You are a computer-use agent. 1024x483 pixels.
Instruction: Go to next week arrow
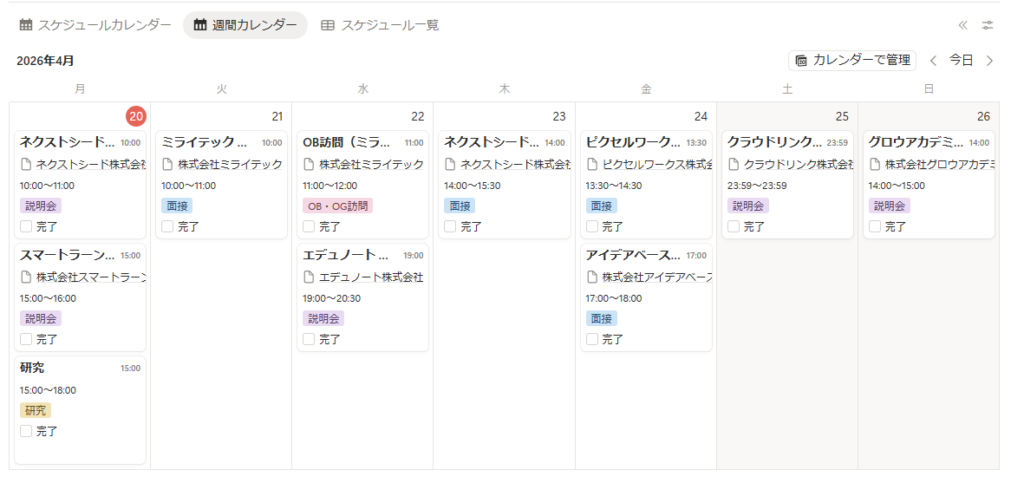(990, 61)
